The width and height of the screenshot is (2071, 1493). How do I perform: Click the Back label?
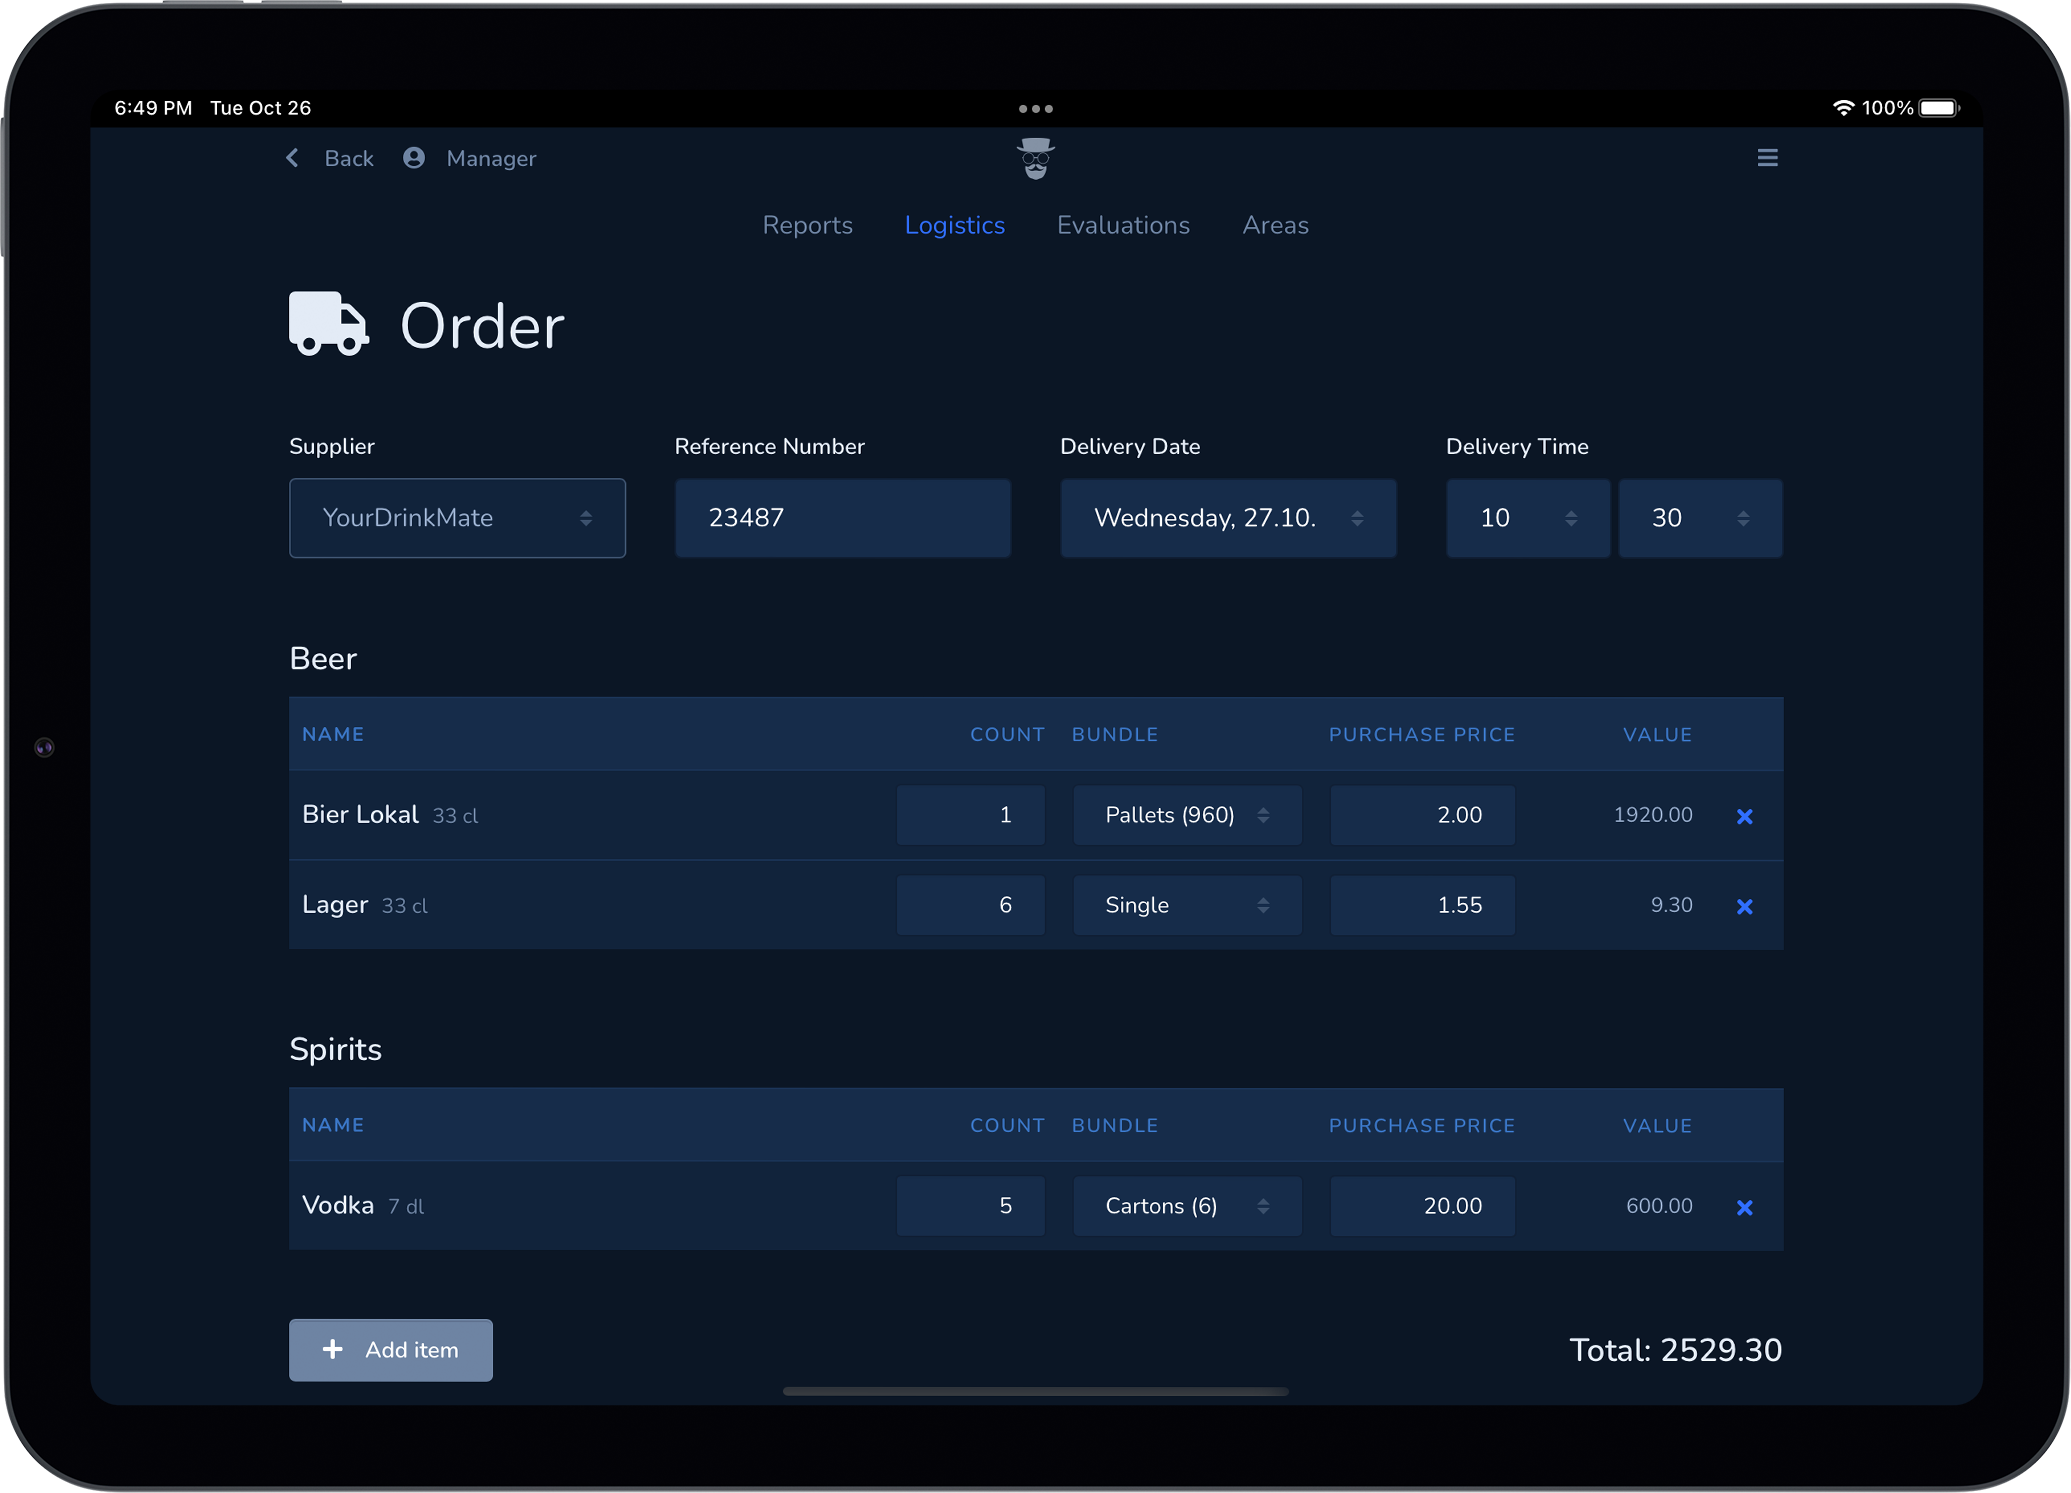349,158
